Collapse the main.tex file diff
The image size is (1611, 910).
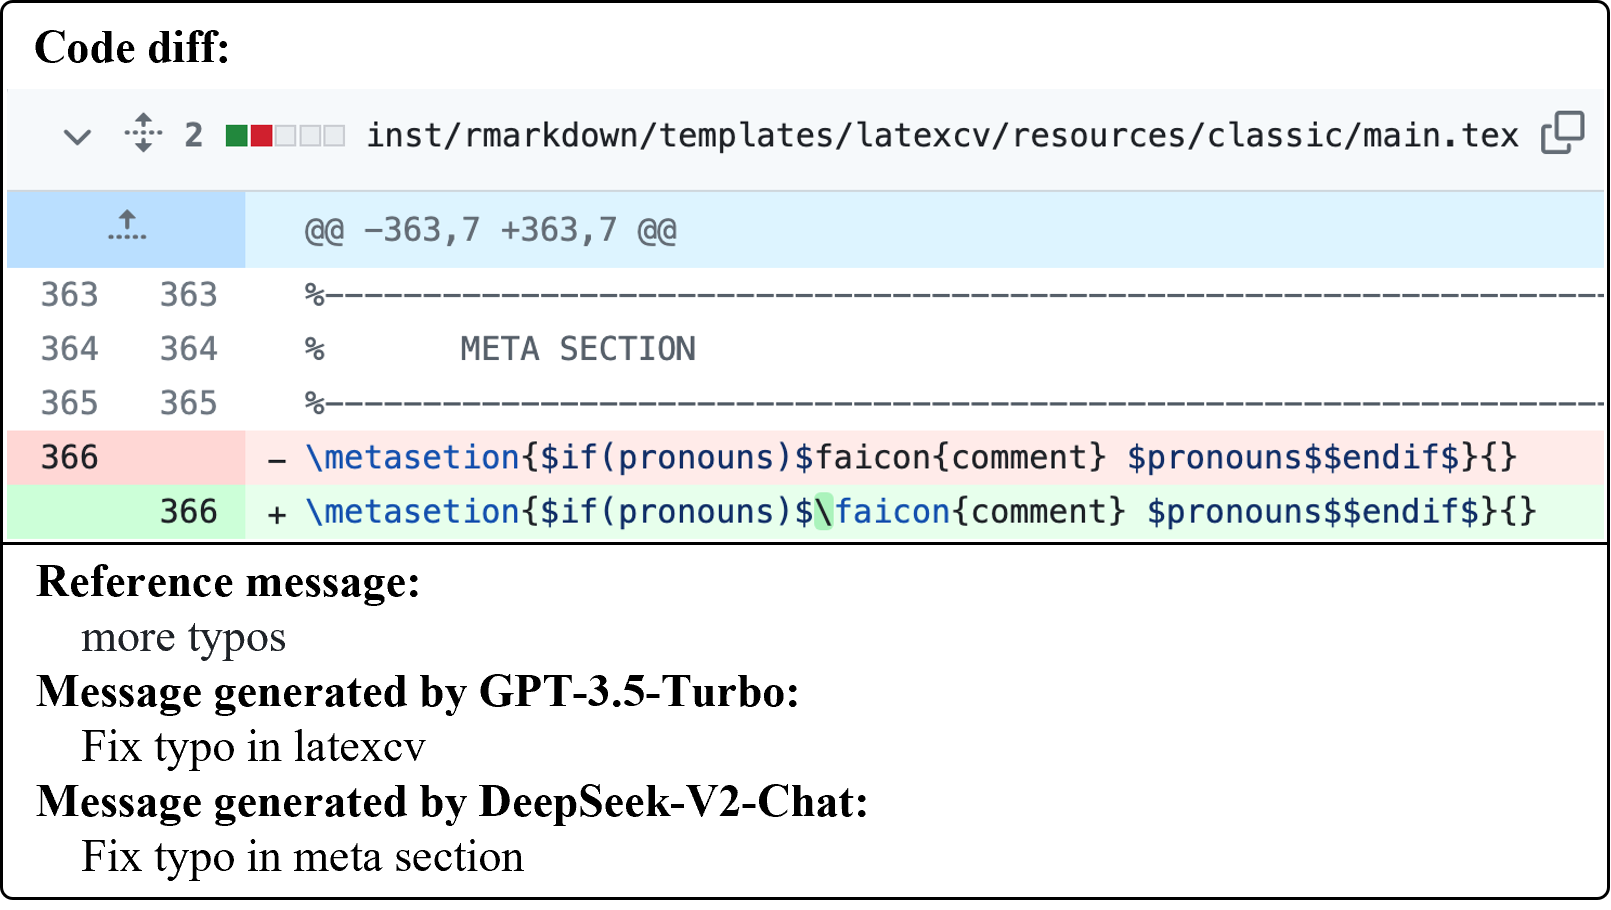(x=77, y=136)
